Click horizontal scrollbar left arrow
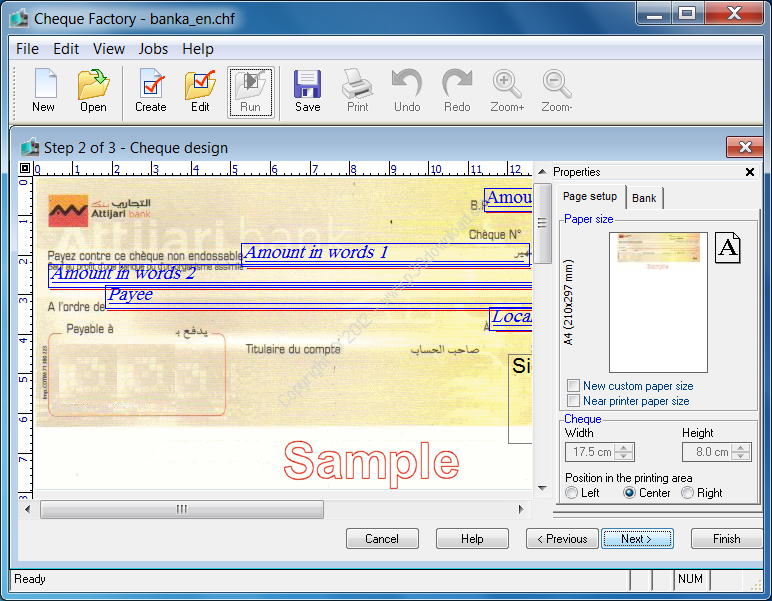The image size is (772, 601). coord(28,509)
